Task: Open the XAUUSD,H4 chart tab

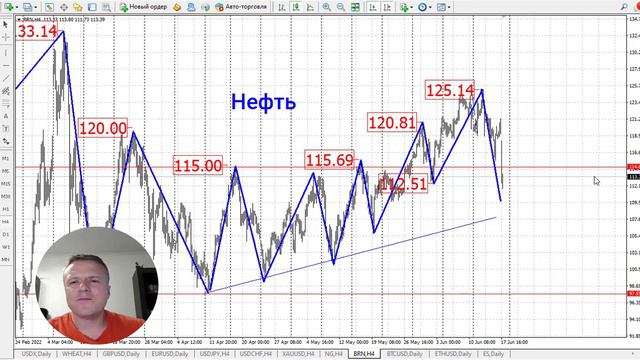Action: click(x=298, y=354)
